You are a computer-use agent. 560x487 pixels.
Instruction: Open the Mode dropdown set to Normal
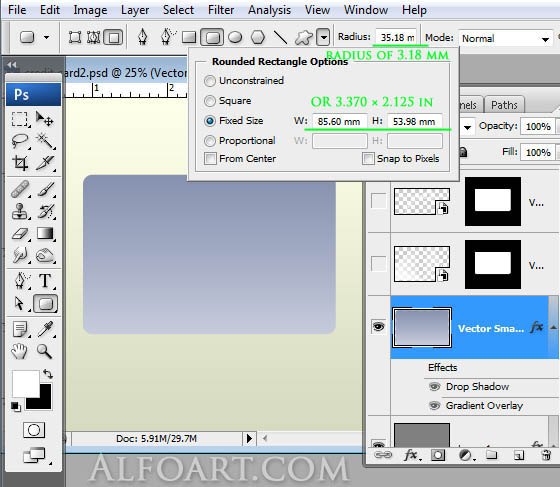tap(505, 39)
